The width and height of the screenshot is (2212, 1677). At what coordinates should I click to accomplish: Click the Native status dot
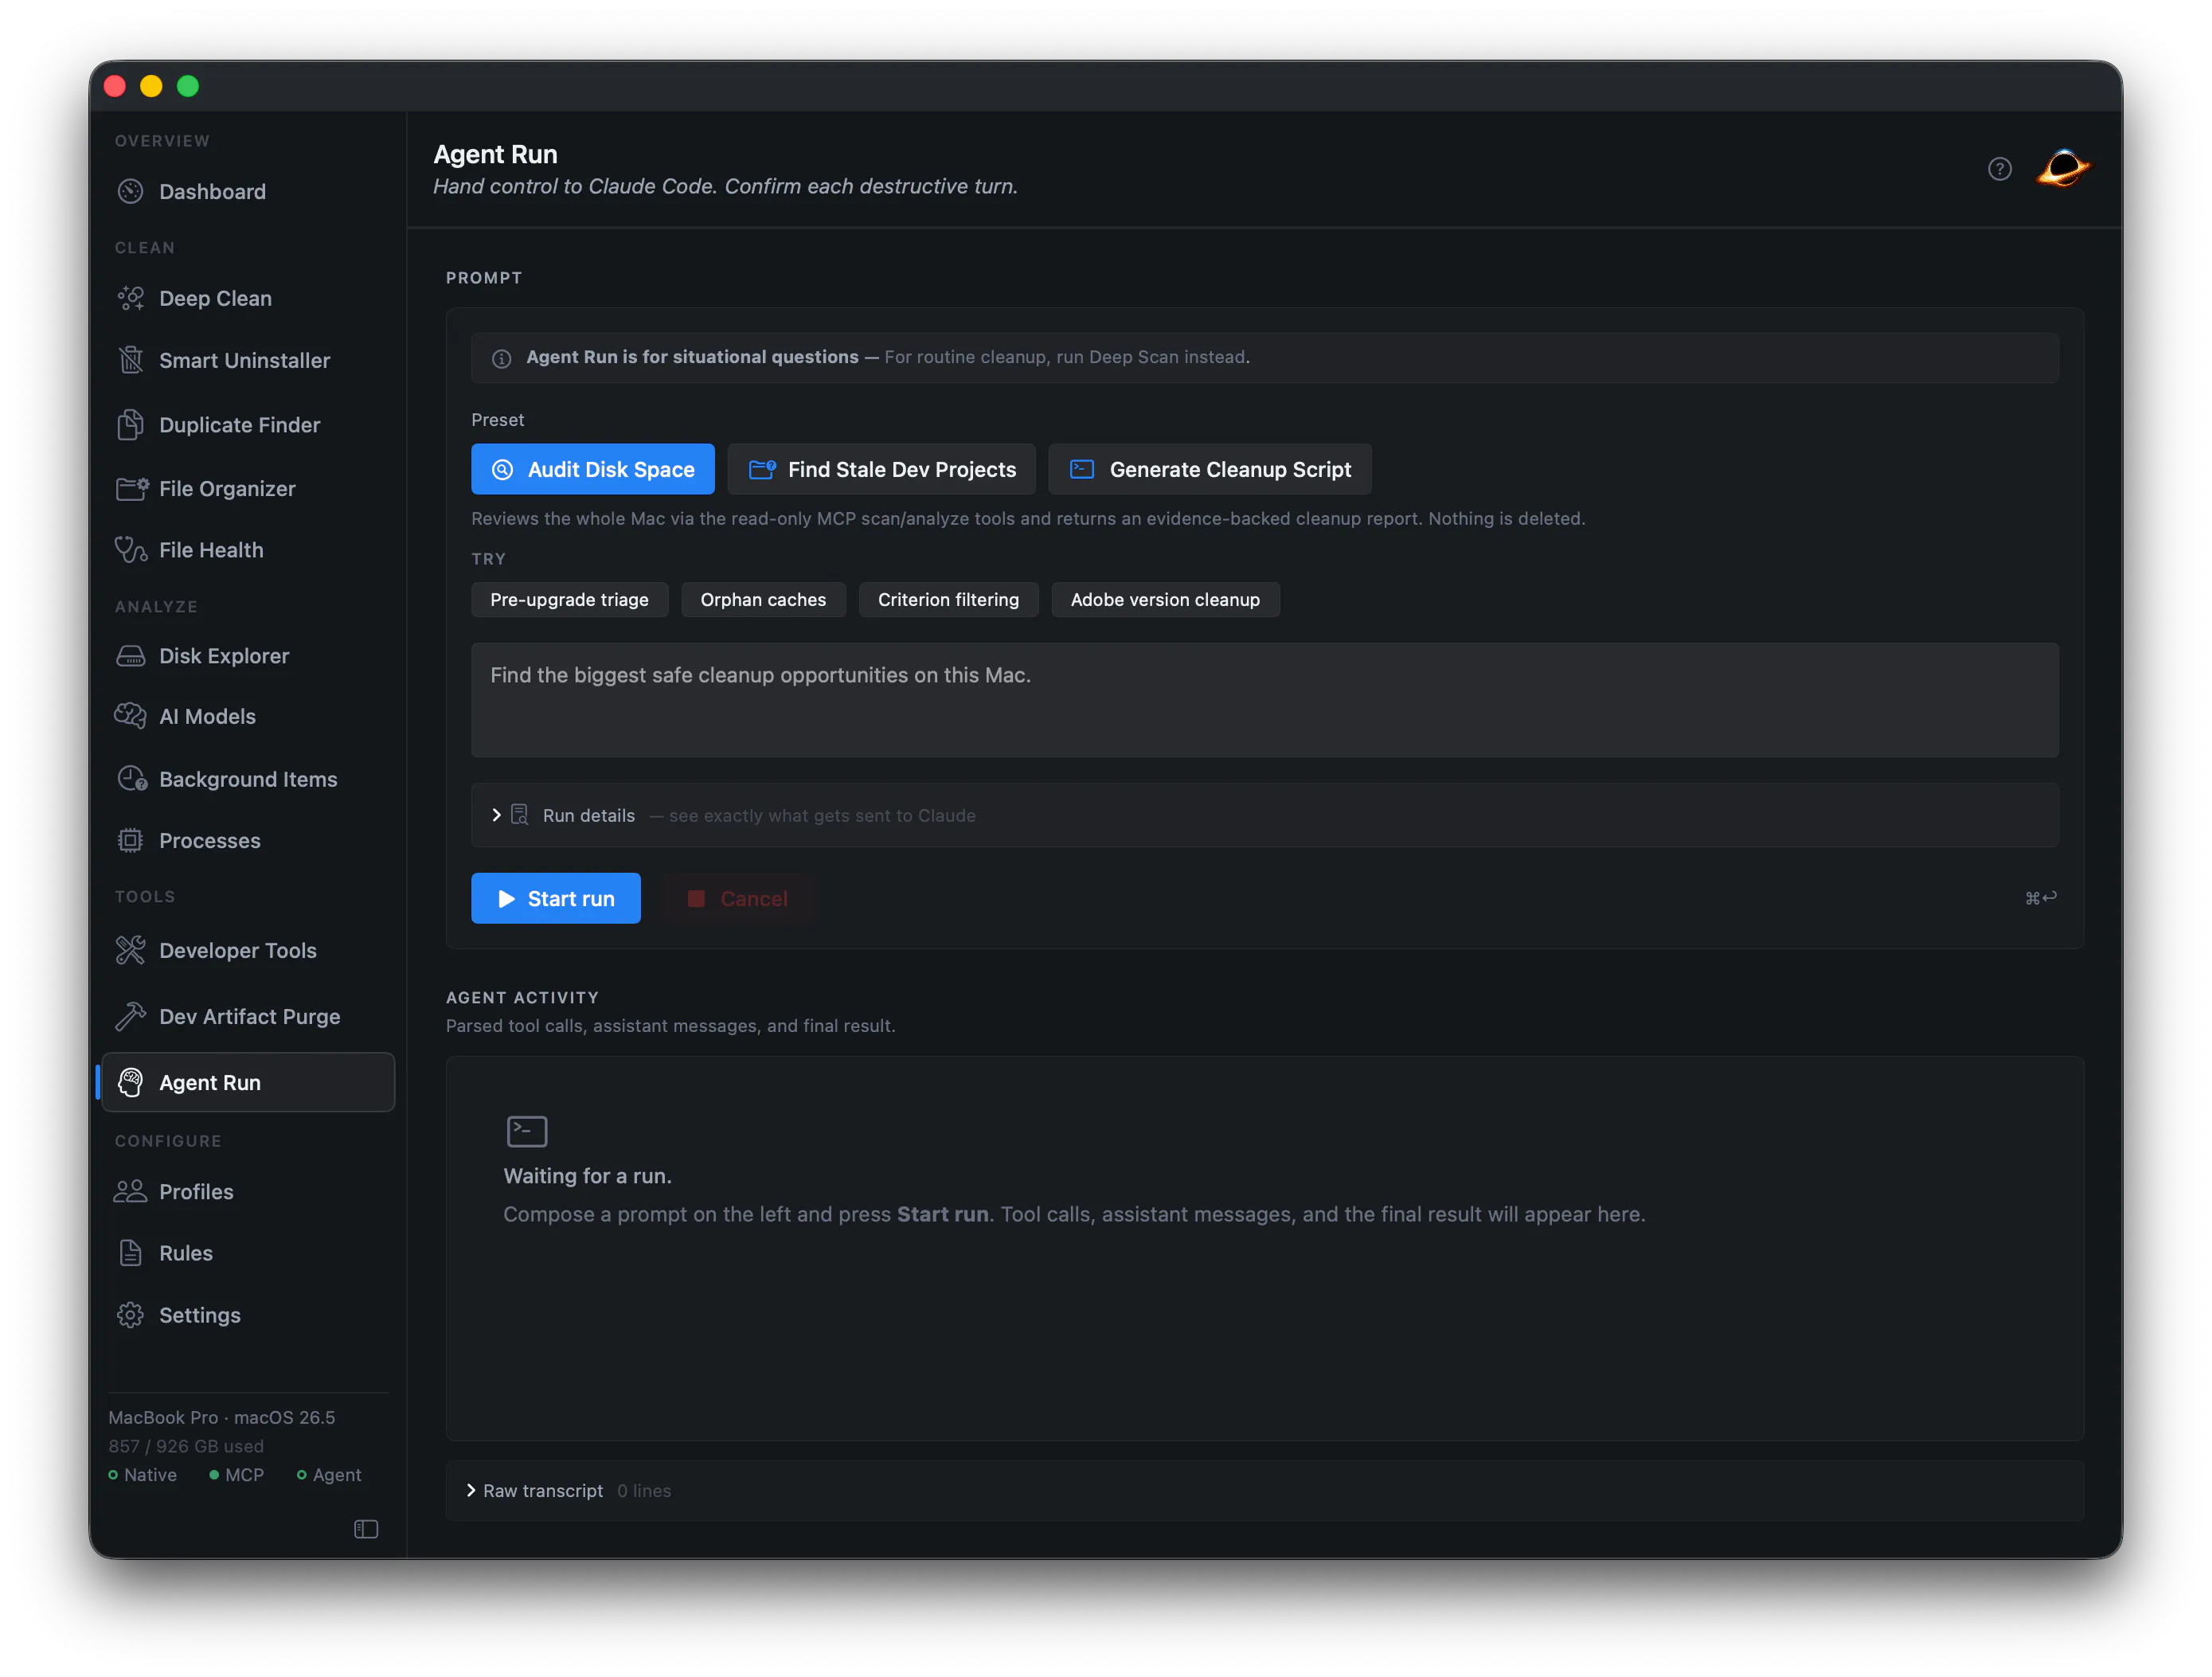(x=113, y=1475)
